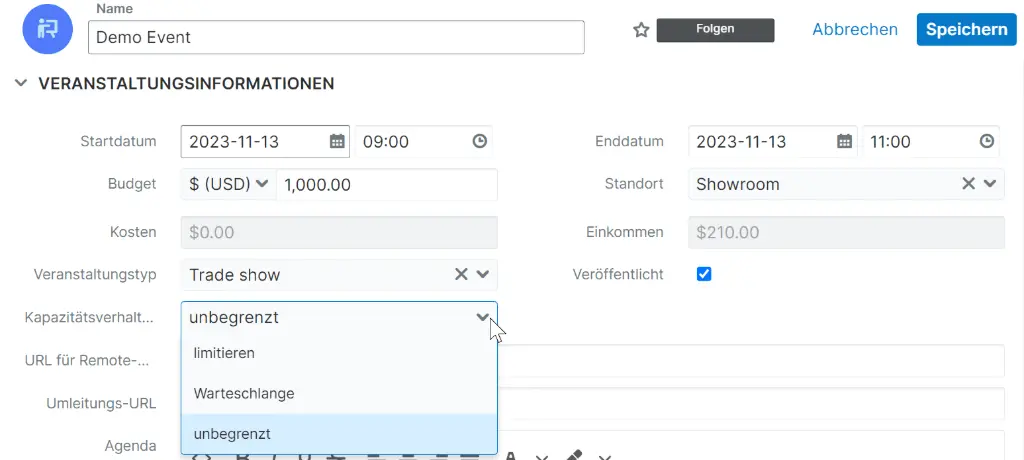1024x460 pixels.
Task: Click the Budget amount field 1,000.00
Action: click(x=387, y=184)
